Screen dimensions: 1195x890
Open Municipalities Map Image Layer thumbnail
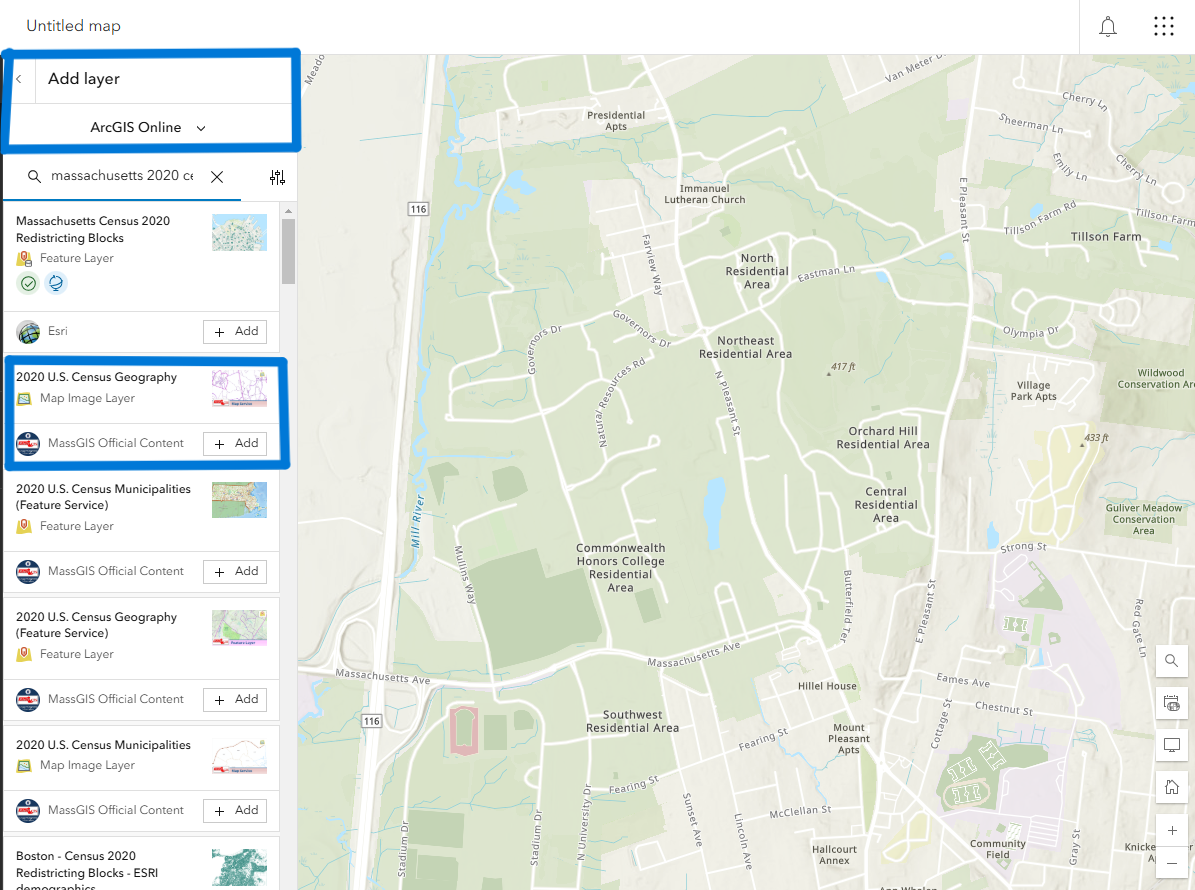click(x=239, y=756)
